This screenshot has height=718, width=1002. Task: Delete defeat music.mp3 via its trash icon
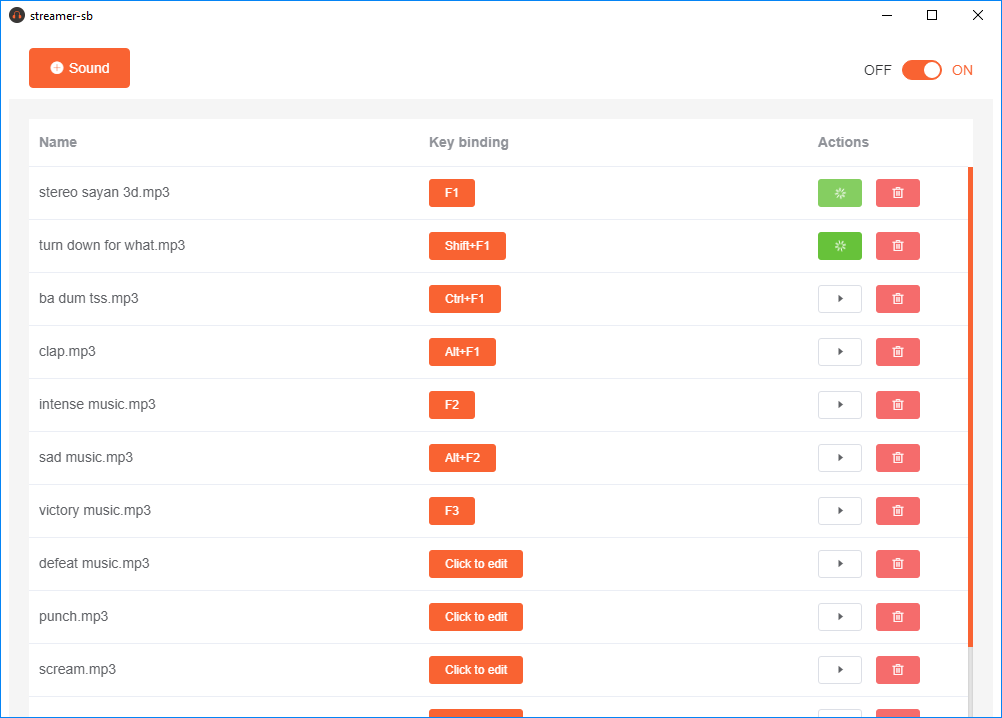pos(898,564)
